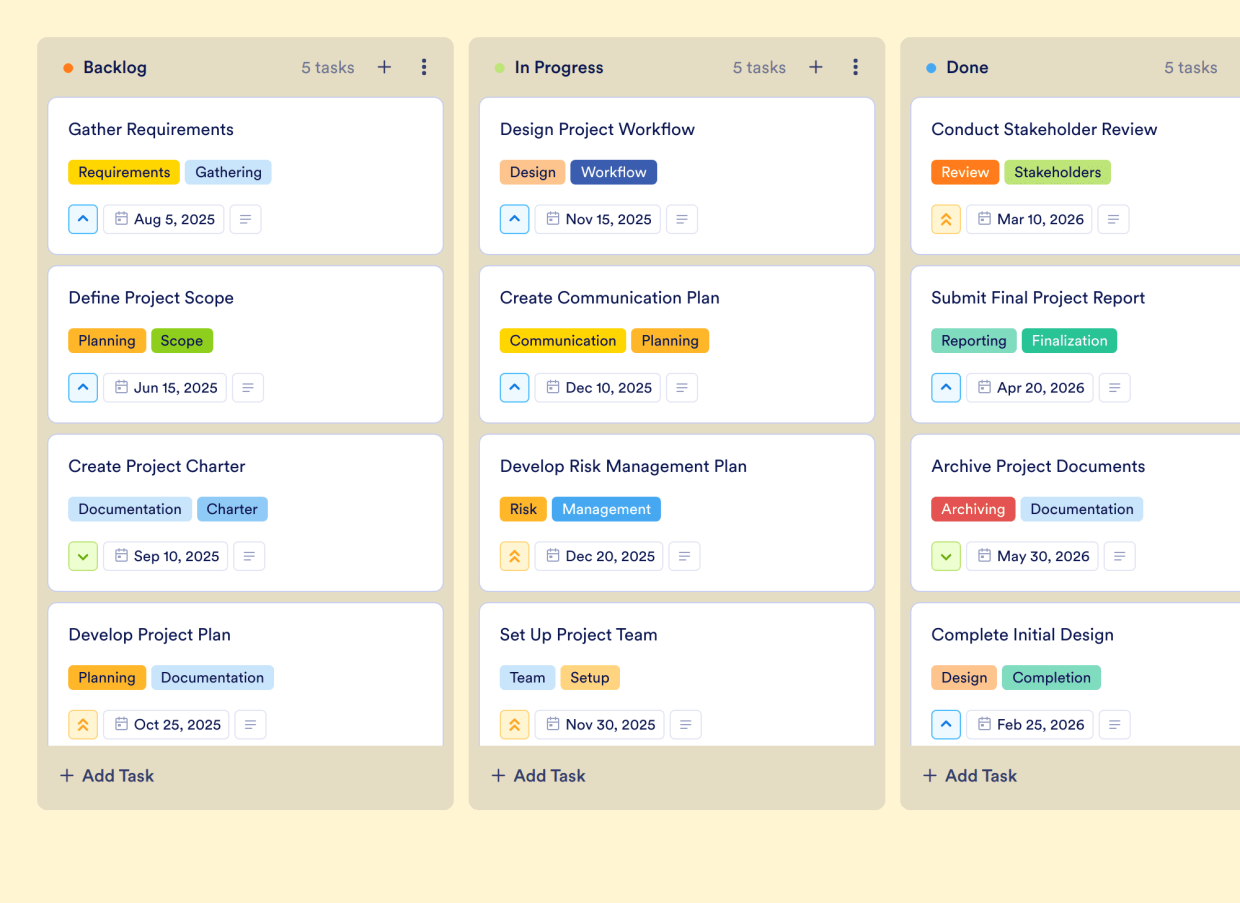Click Add Task in the In Progress column

[x=538, y=775]
